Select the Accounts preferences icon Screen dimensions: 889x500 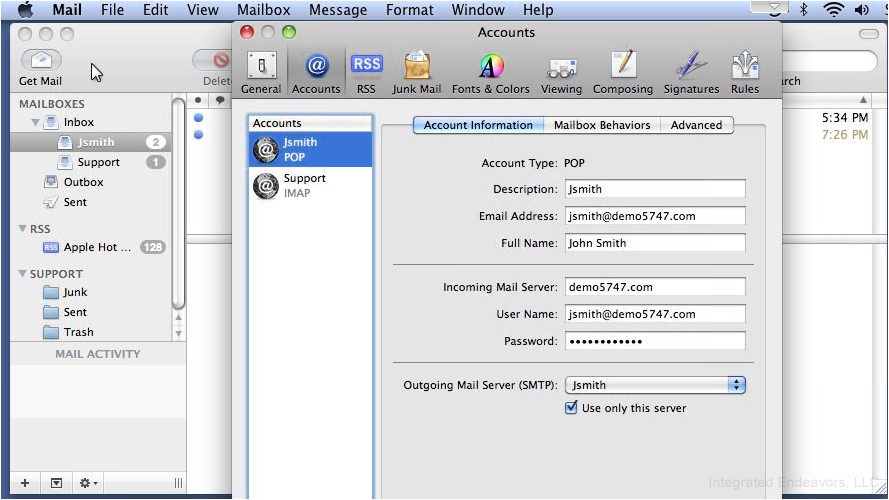click(x=316, y=73)
